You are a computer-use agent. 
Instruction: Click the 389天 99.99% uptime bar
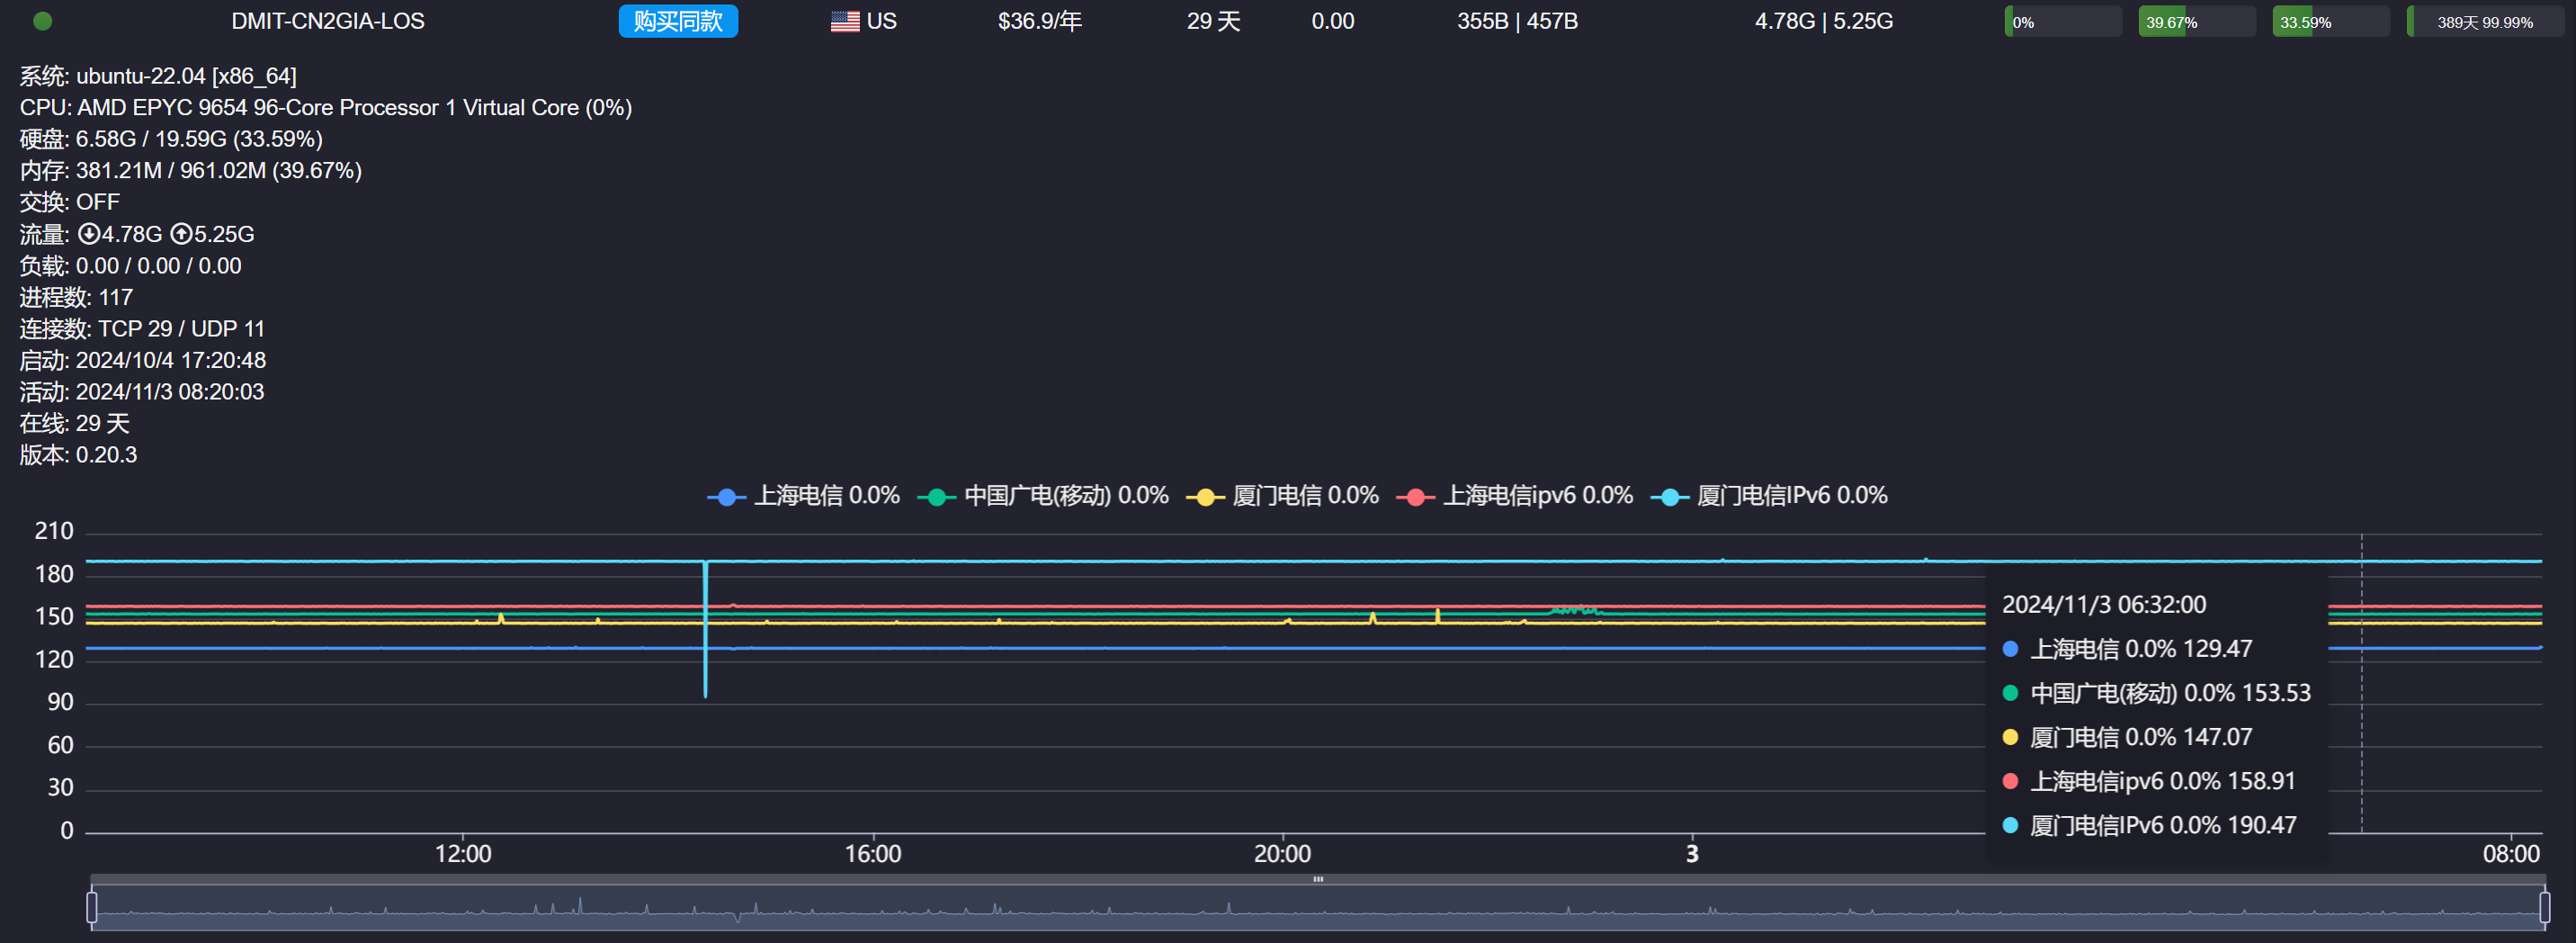(2484, 22)
